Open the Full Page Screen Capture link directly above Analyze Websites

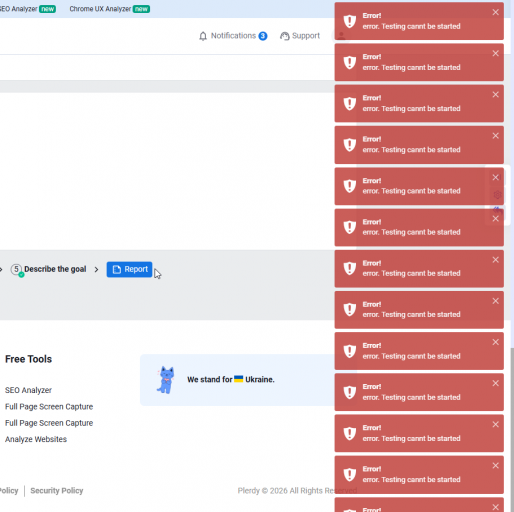click(49, 423)
